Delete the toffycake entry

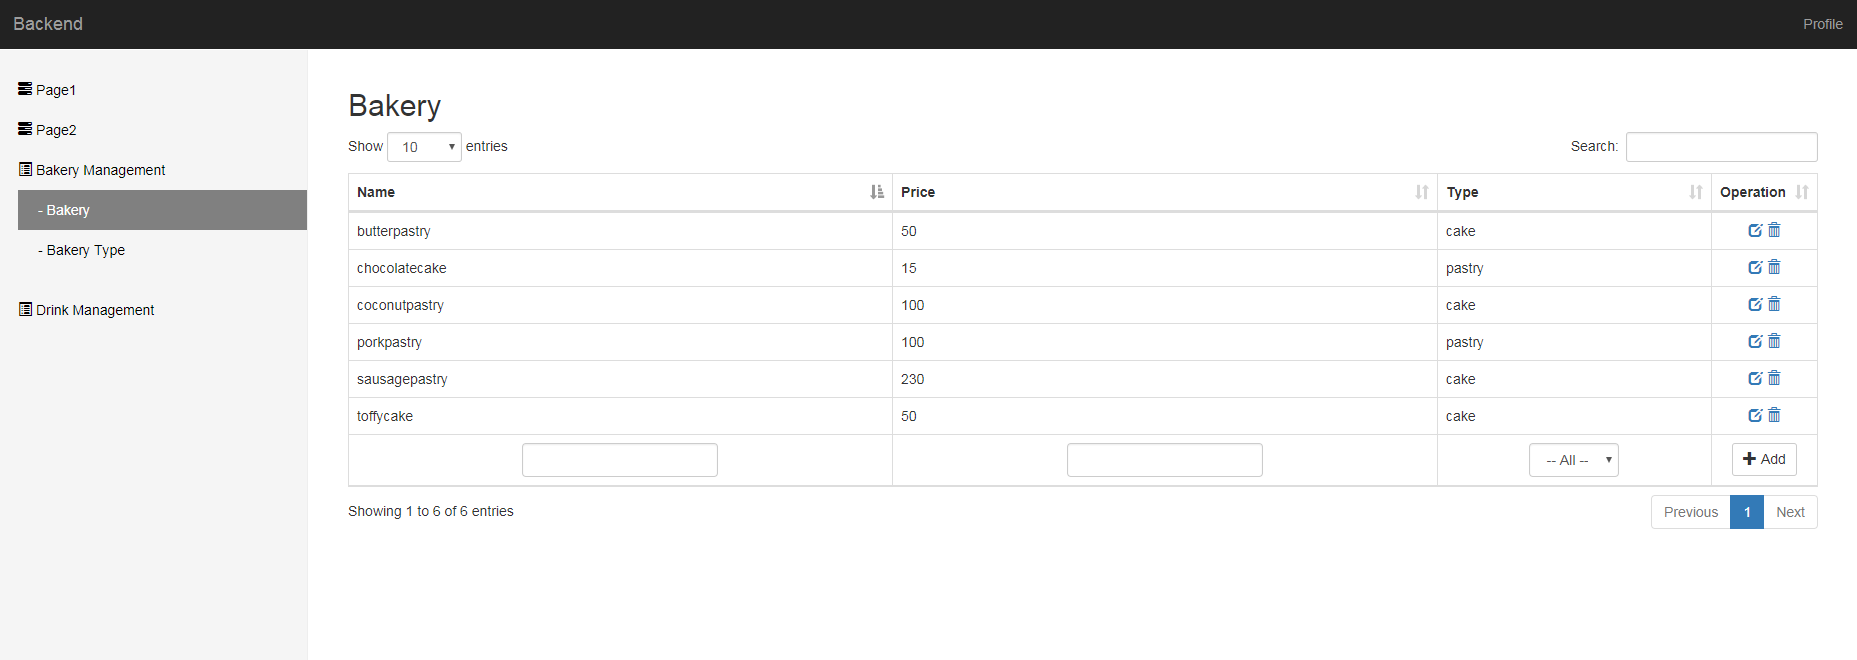point(1774,415)
